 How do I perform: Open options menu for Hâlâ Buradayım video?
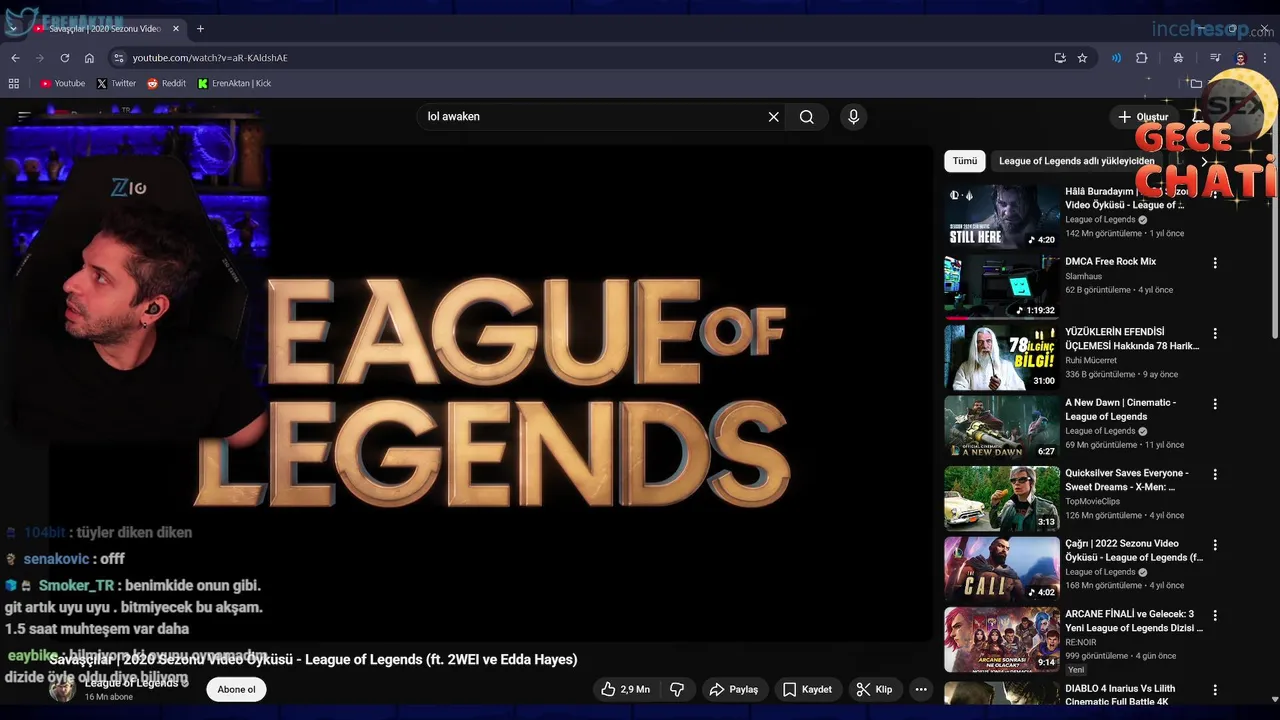[x=1215, y=192]
